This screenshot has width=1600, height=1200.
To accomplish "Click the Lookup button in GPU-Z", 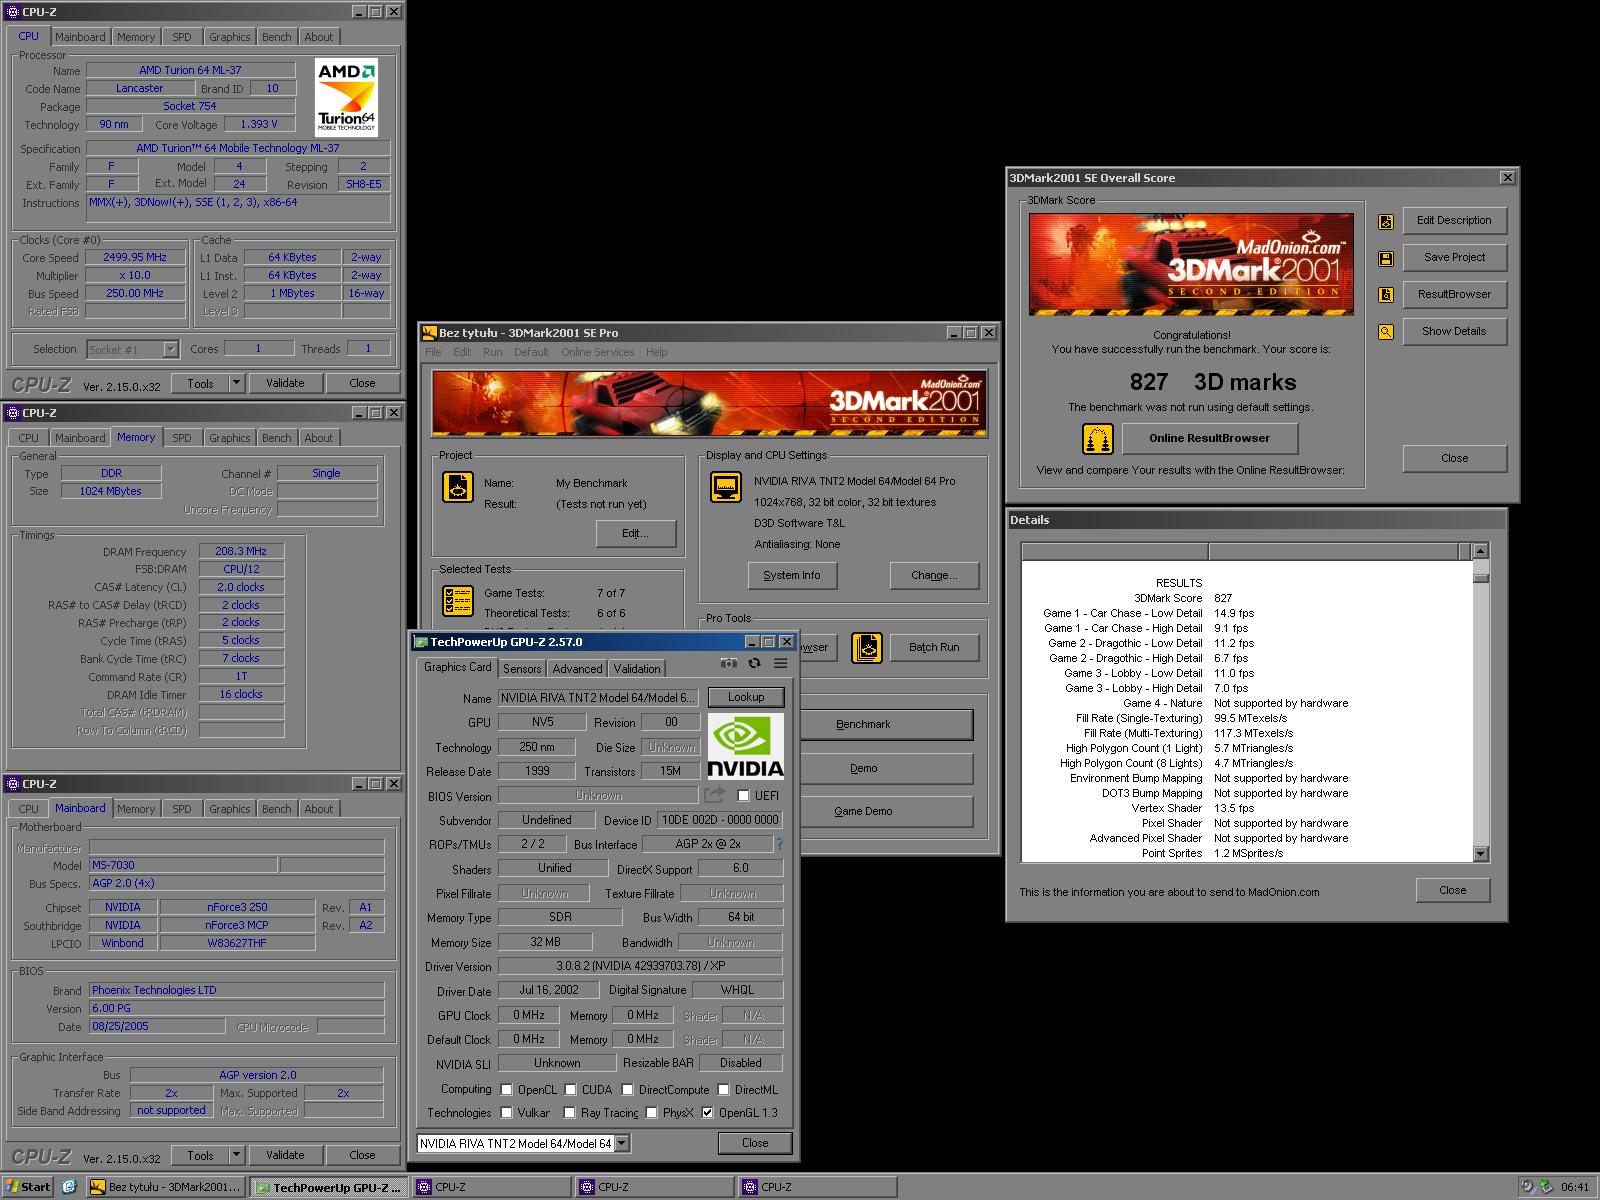I will pos(746,697).
